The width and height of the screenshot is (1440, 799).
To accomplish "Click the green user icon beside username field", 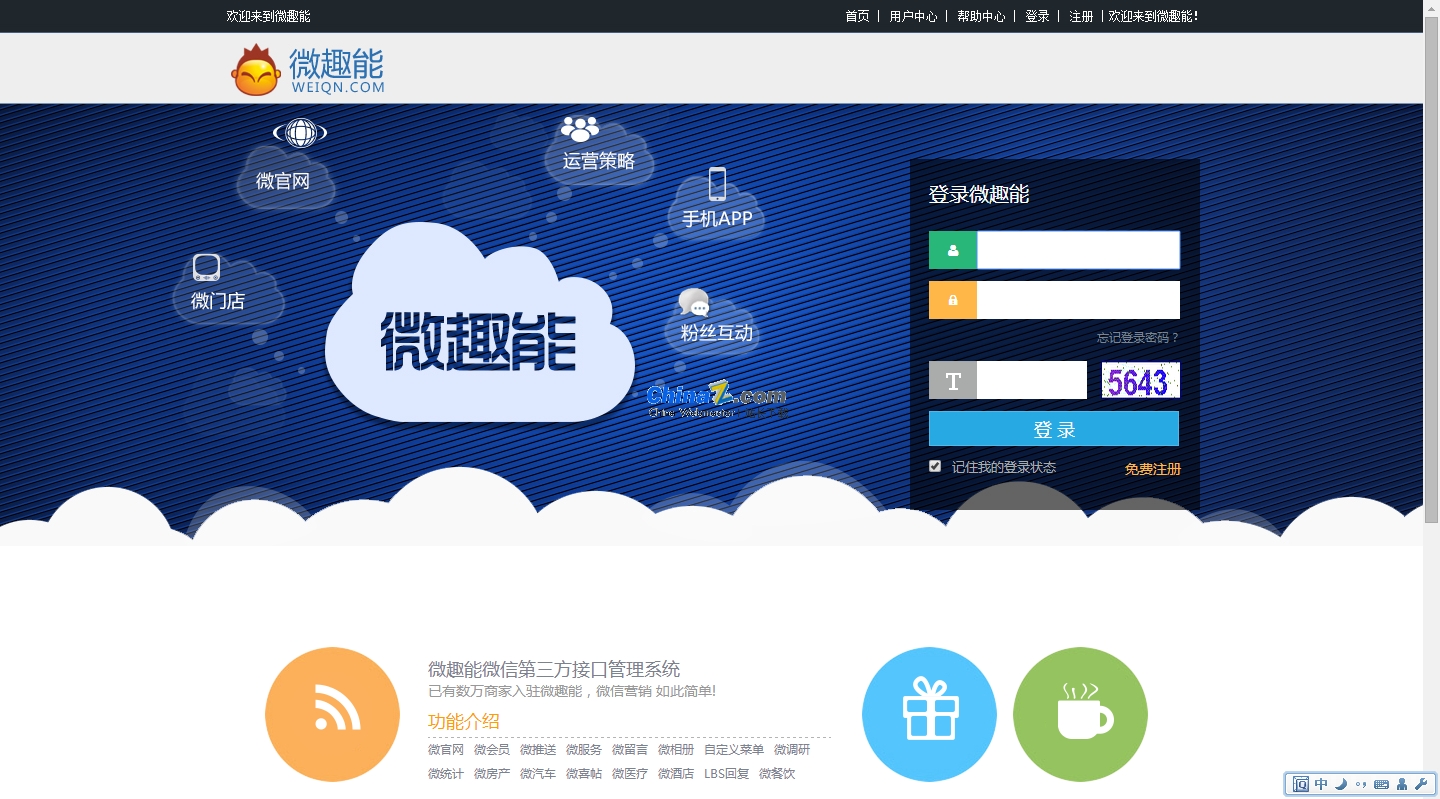I will (x=953, y=250).
